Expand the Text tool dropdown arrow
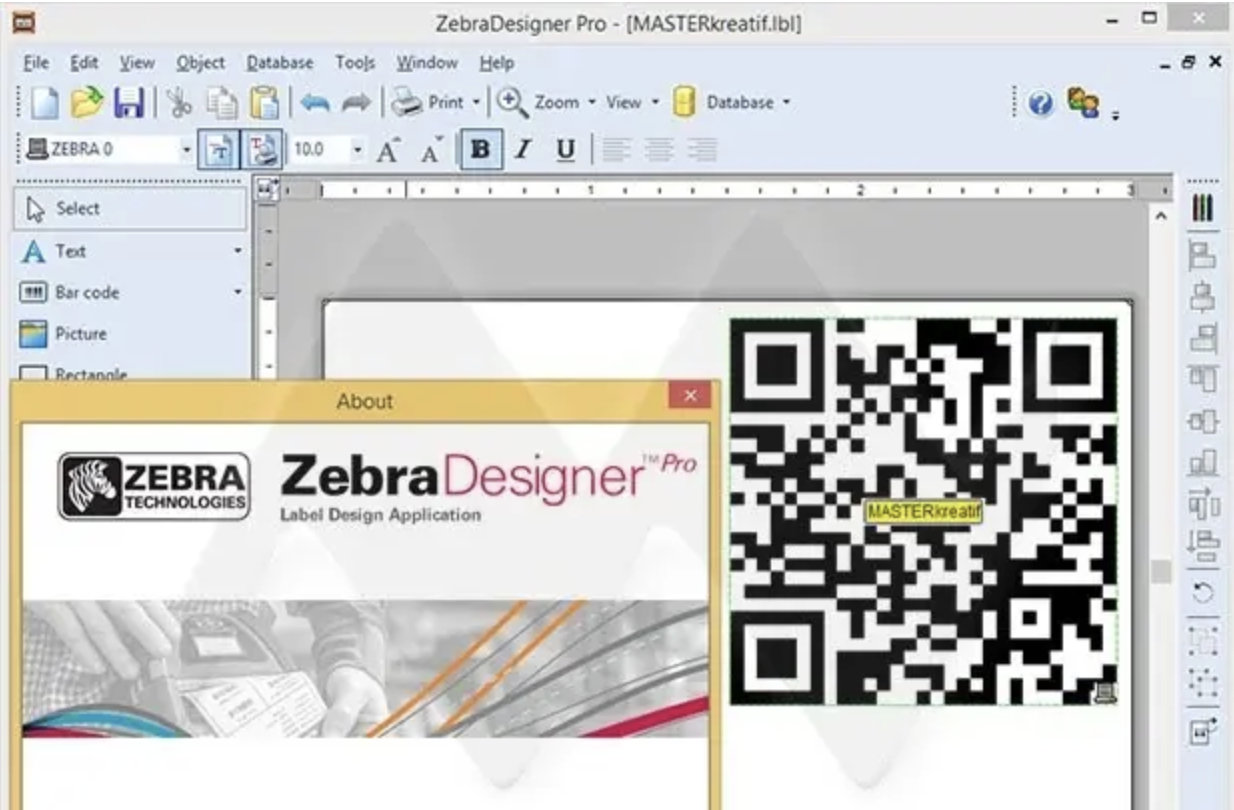This screenshot has width=1234, height=810. click(x=238, y=251)
